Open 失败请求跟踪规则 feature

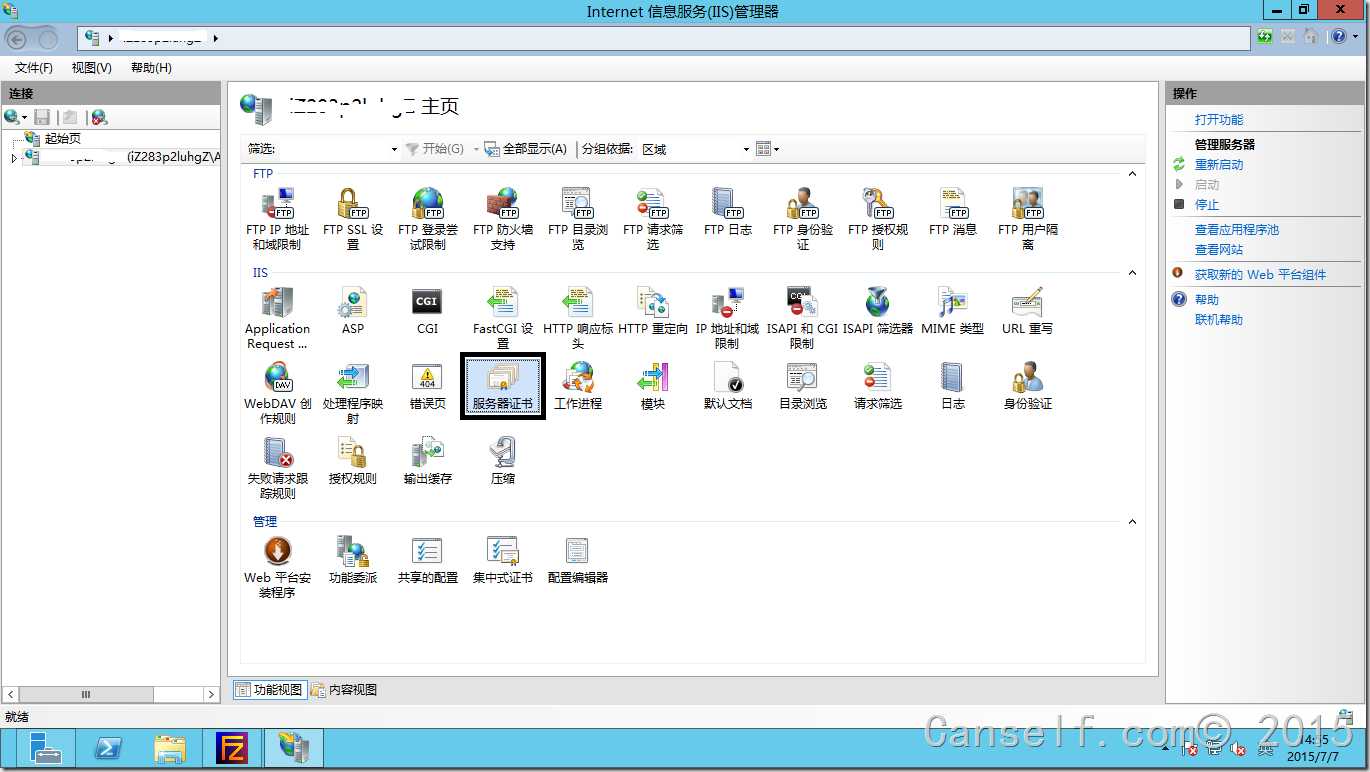point(277,467)
